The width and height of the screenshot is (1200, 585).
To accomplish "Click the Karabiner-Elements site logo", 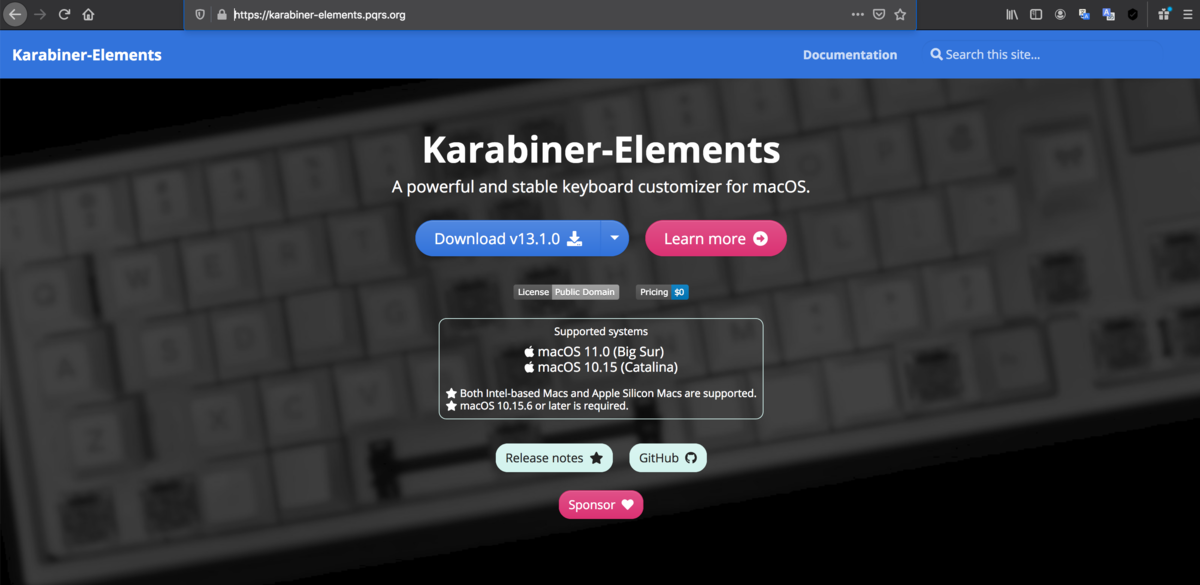I will point(87,55).
